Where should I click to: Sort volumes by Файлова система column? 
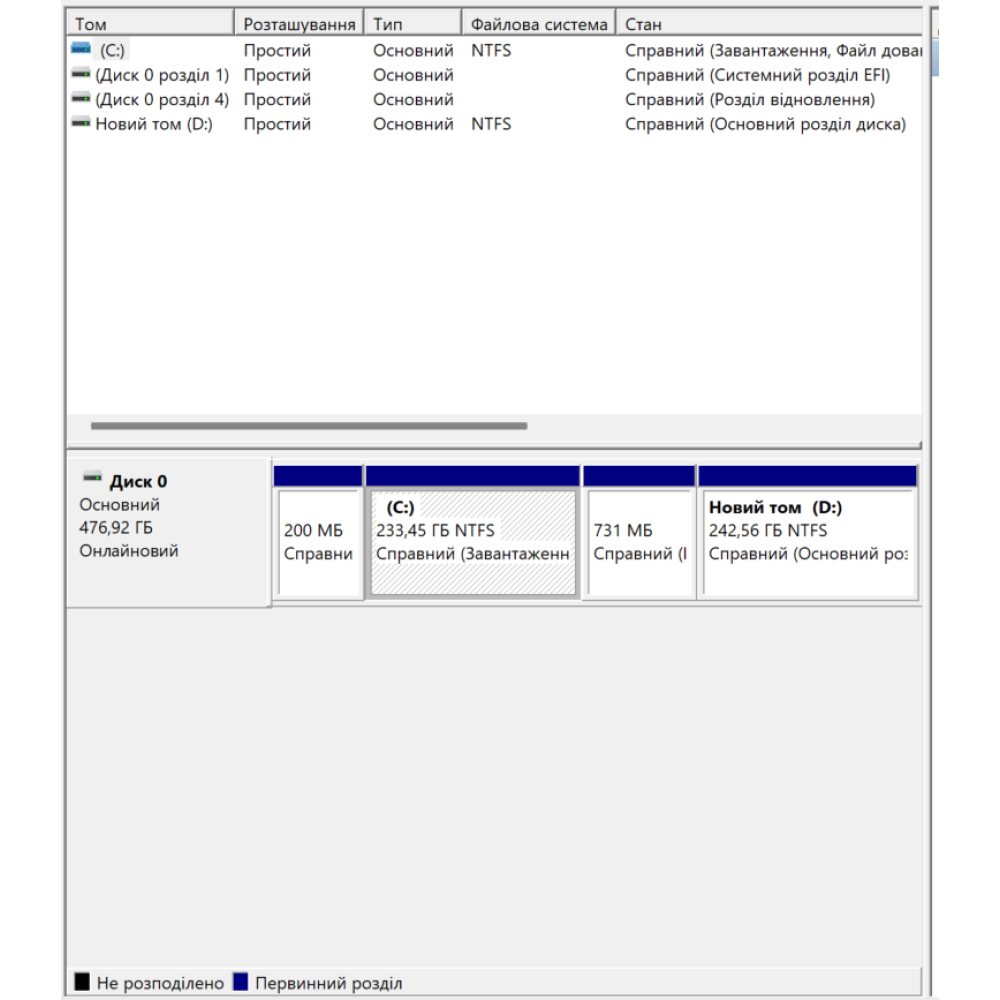click(539, 24)
